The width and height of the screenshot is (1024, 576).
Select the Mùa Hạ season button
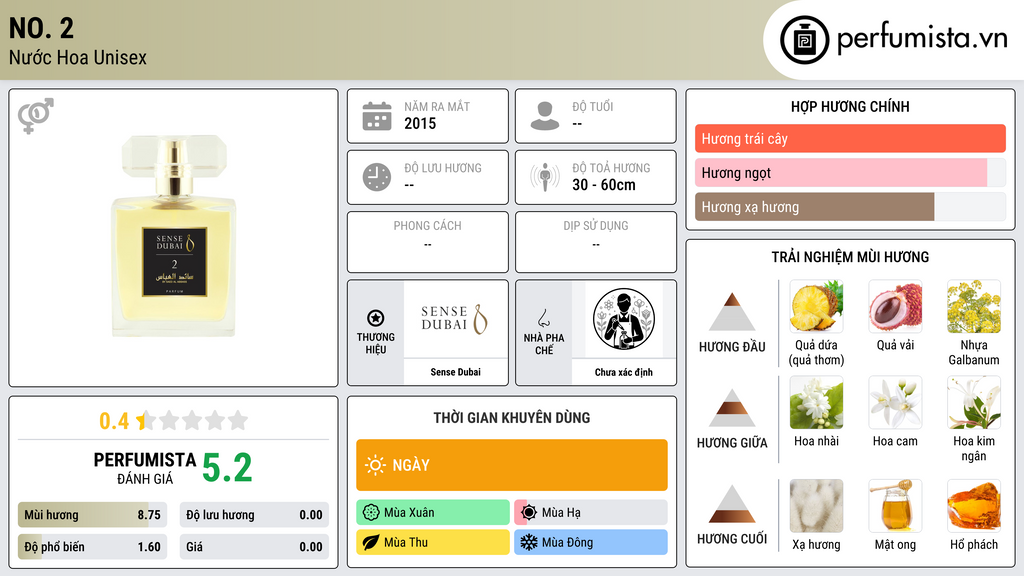[x=591, y=513]
